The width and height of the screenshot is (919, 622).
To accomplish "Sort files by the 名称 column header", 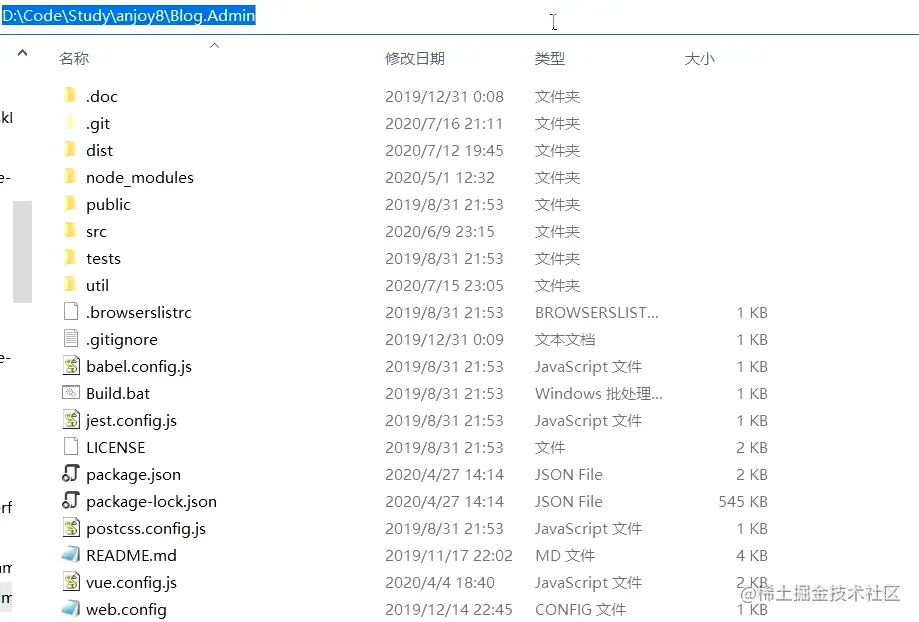I will [74, 59].
